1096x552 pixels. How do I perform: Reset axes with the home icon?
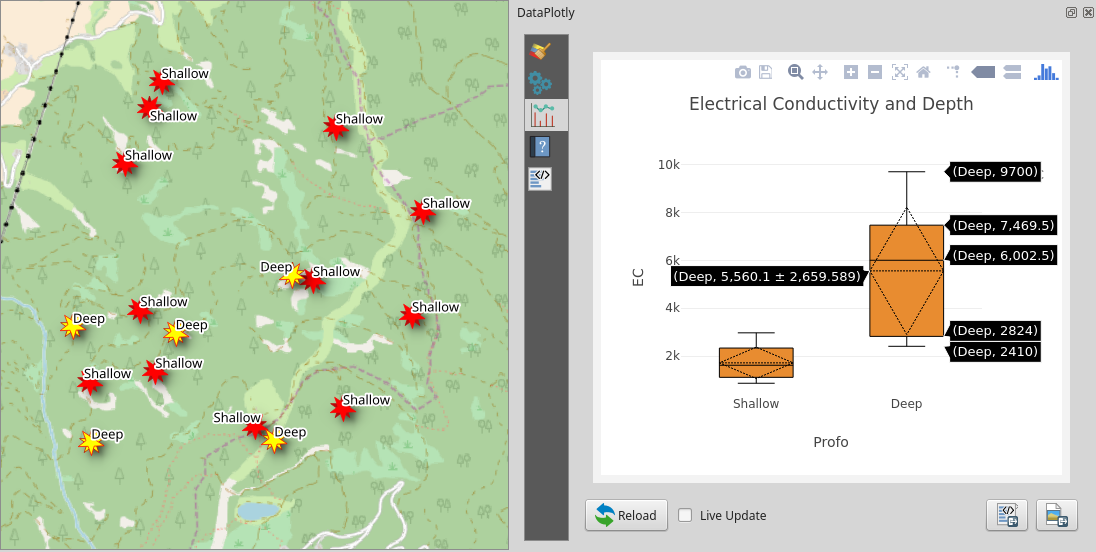pyautogui.click(x=923, y=72)
